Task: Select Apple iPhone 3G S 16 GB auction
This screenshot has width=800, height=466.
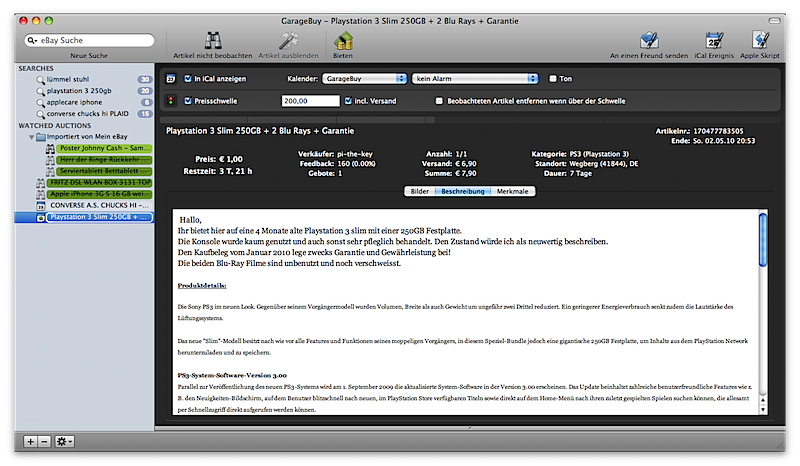Action: (x=99, y=194)
